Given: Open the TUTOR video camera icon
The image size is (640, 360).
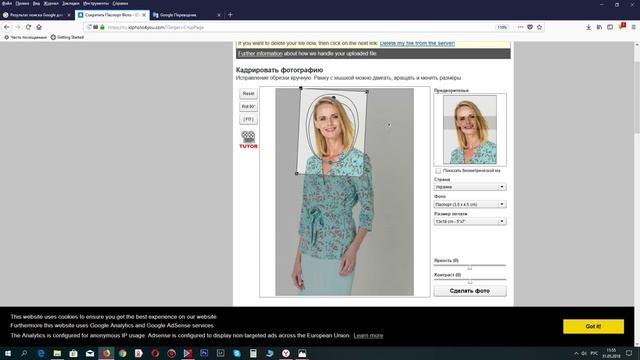Looking at the screenshot, I should (x=248, y=140).
